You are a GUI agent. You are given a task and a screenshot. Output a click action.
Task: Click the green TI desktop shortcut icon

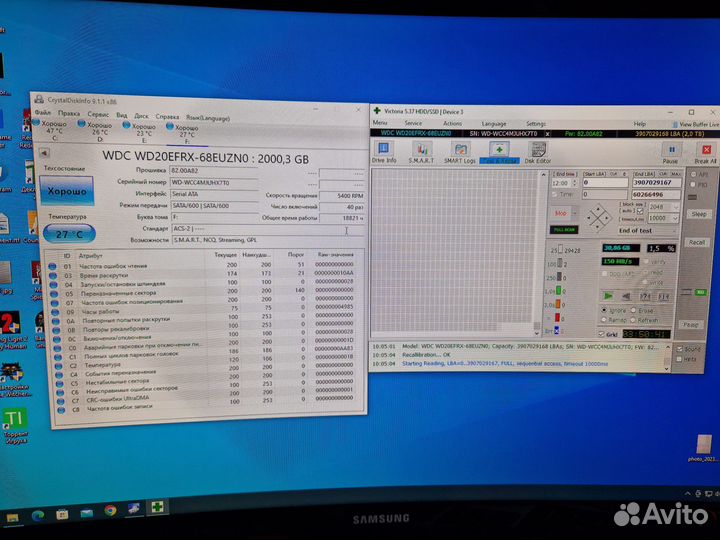point(15,418)
